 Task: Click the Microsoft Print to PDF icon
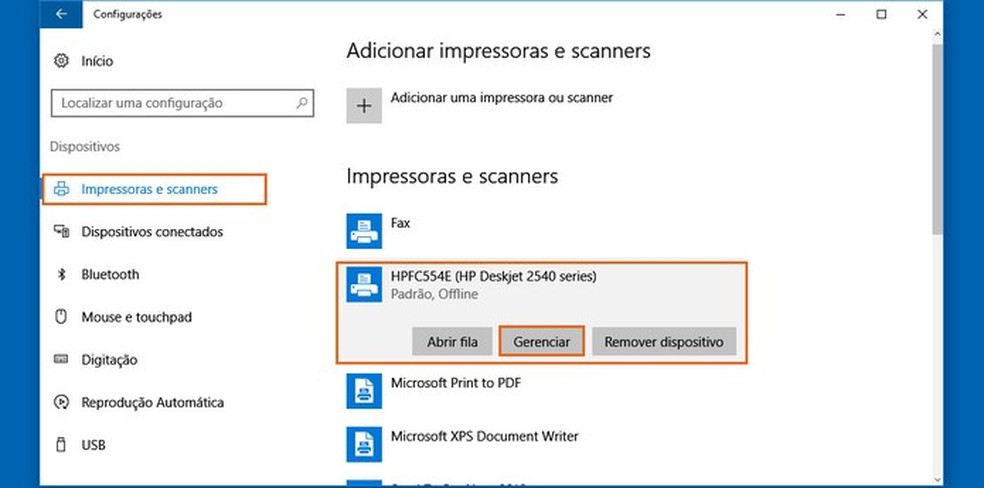[364, 390]
